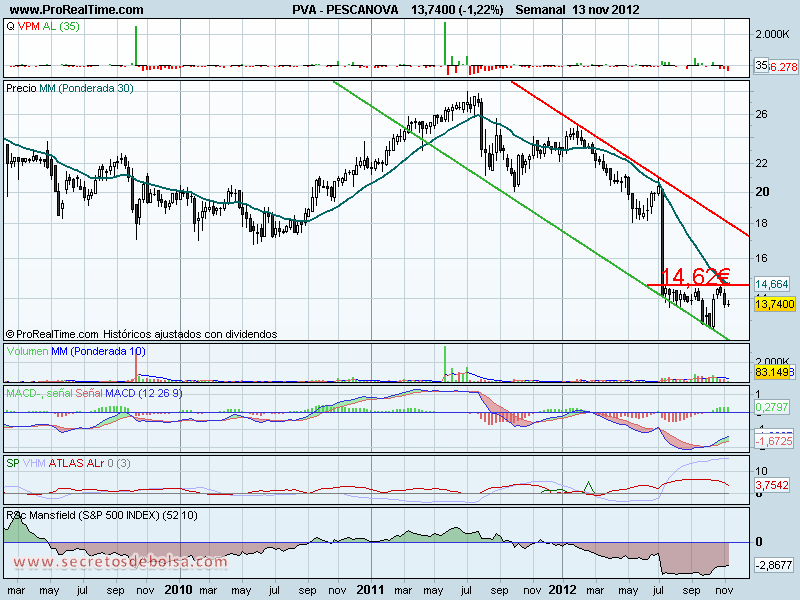Screen dimensions: 800x600
Task: Open the RSc Mansfield (S&P 500 INDEX) label
Action: (102, 515)
